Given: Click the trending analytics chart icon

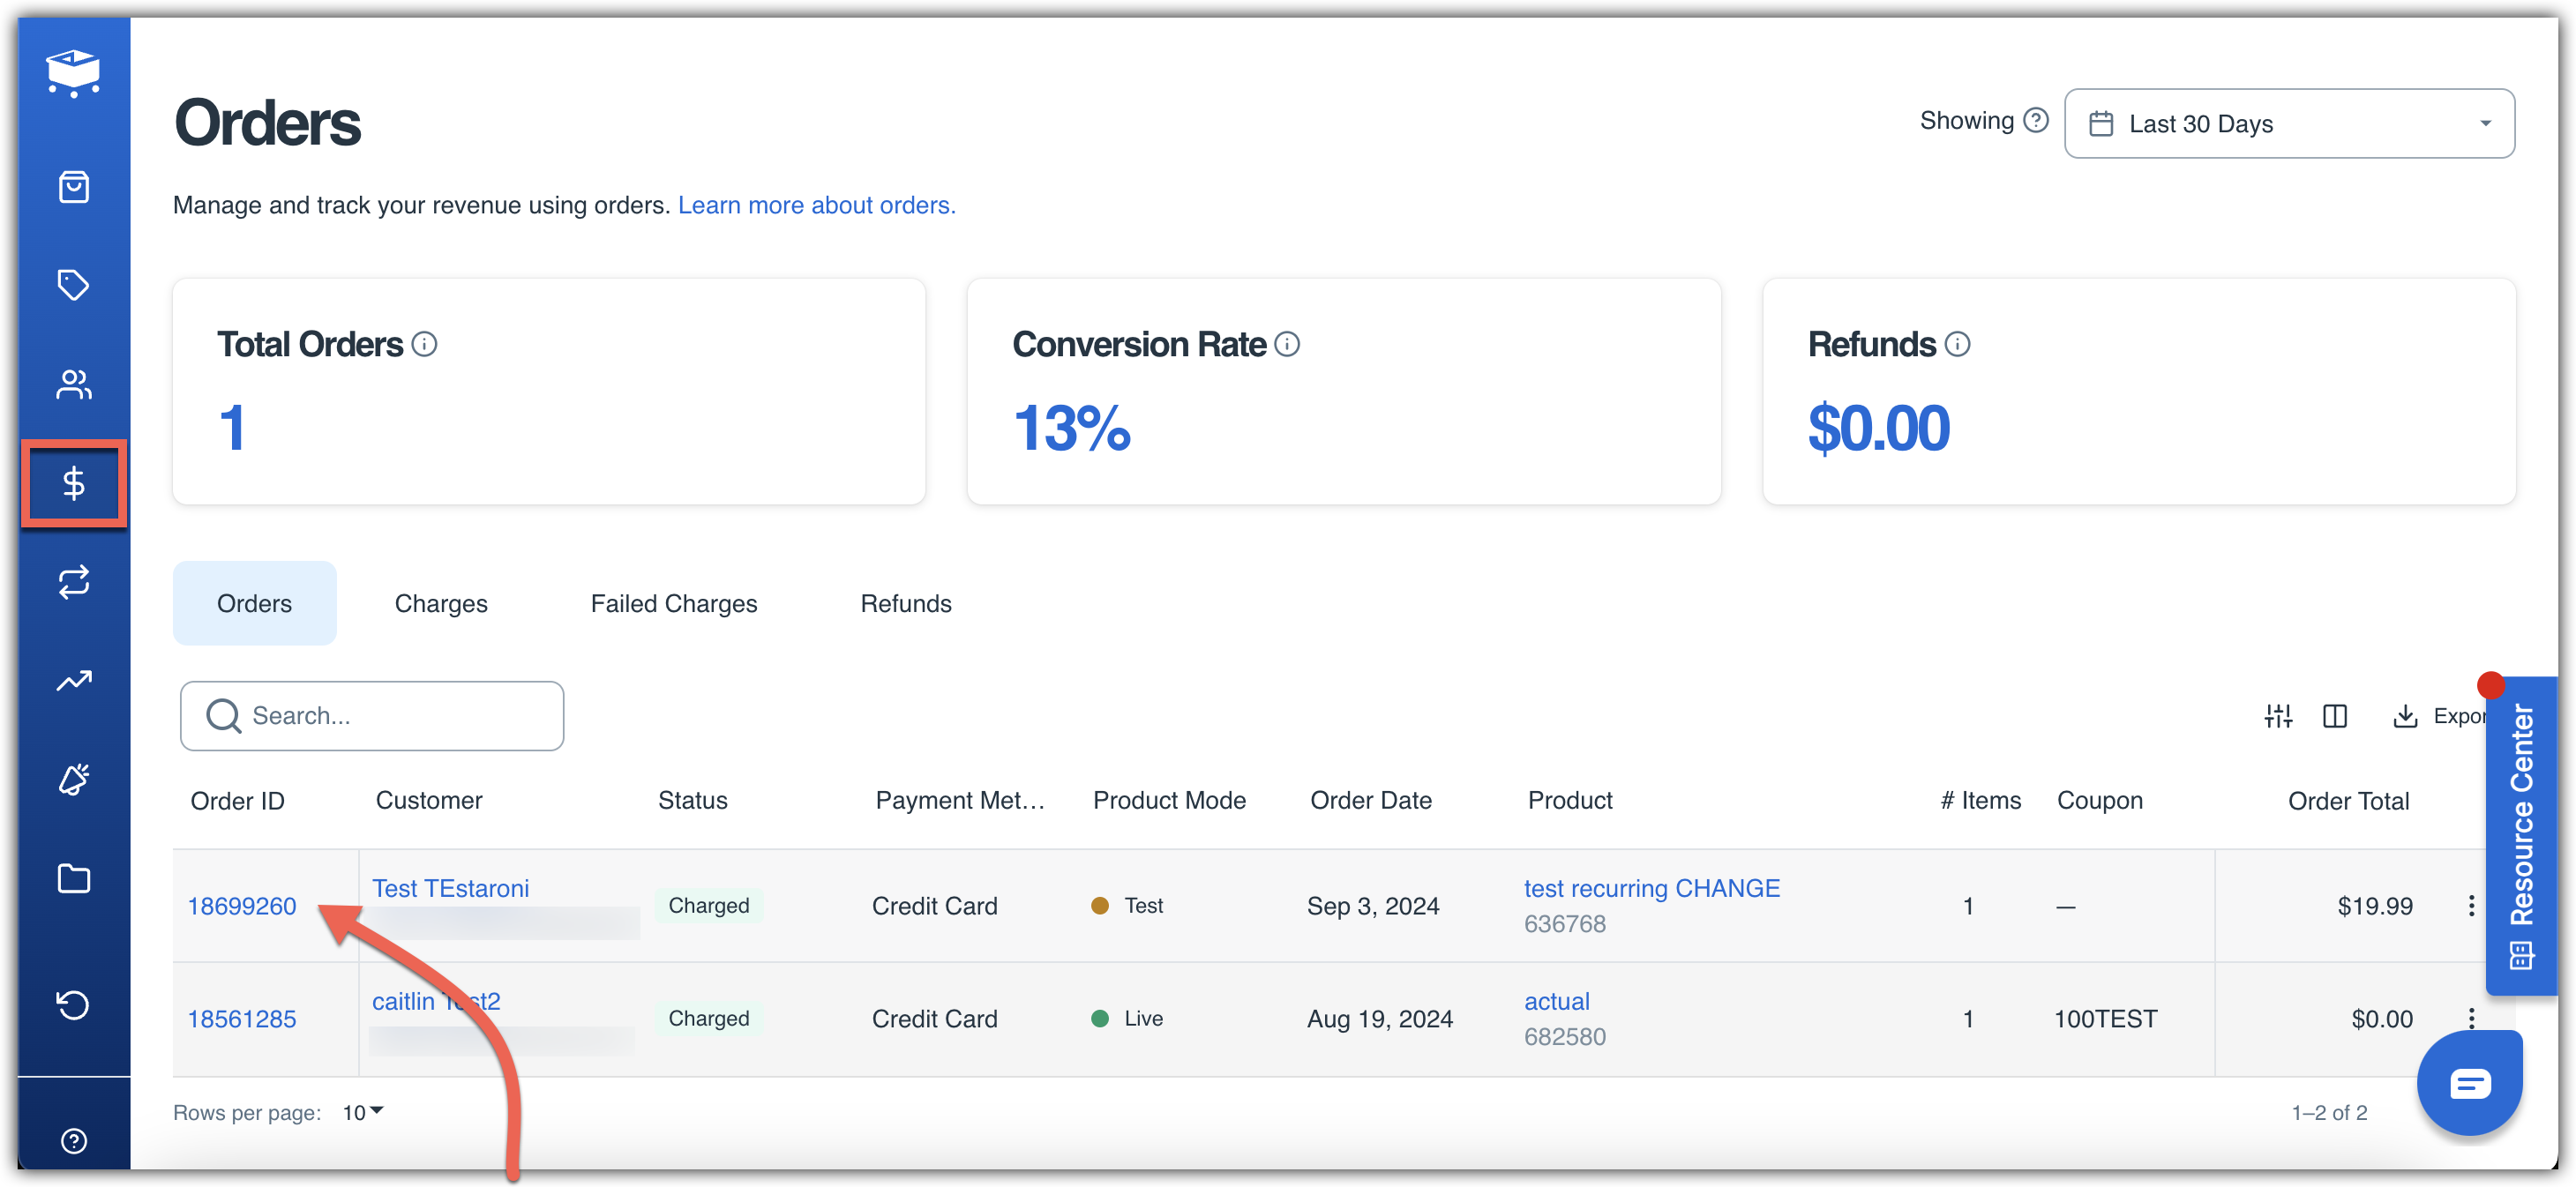Looking at the screenshot, I should coord(73,681).
